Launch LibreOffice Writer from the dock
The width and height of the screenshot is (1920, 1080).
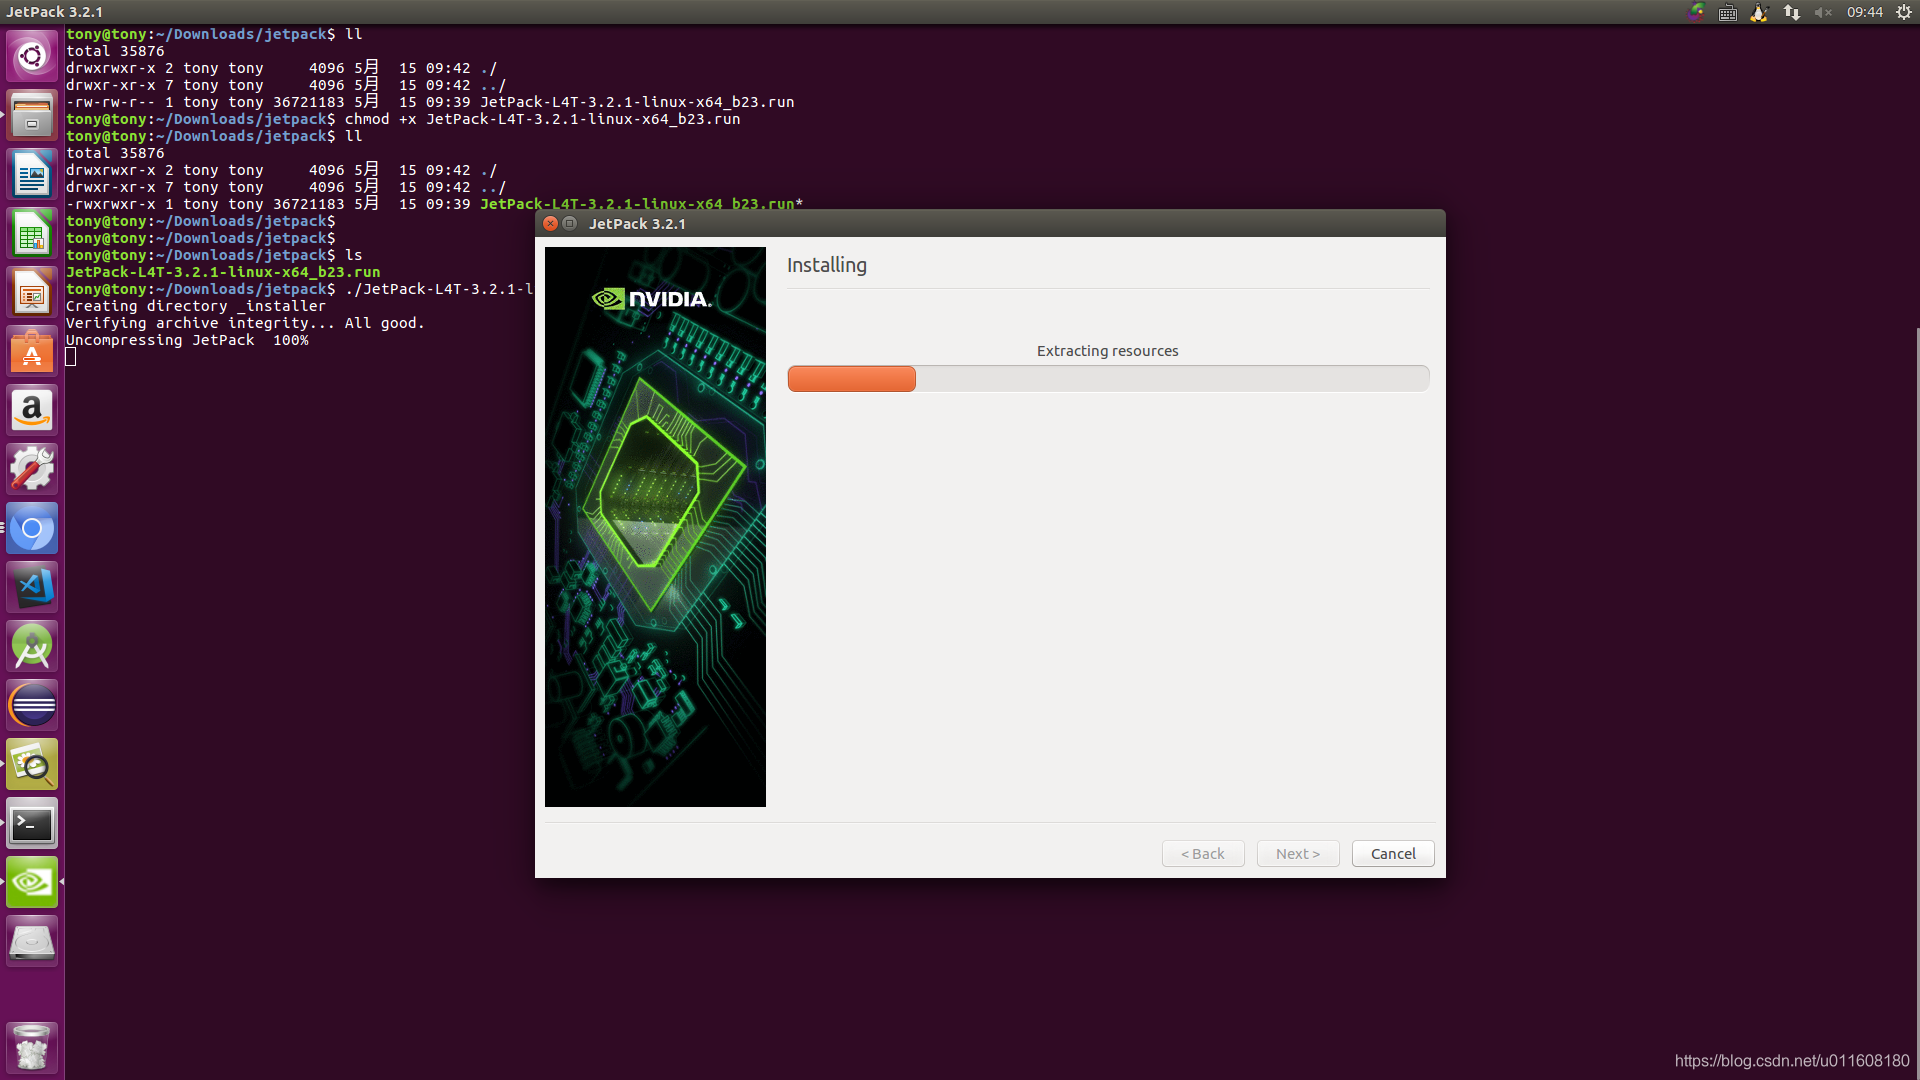(32, 174)
